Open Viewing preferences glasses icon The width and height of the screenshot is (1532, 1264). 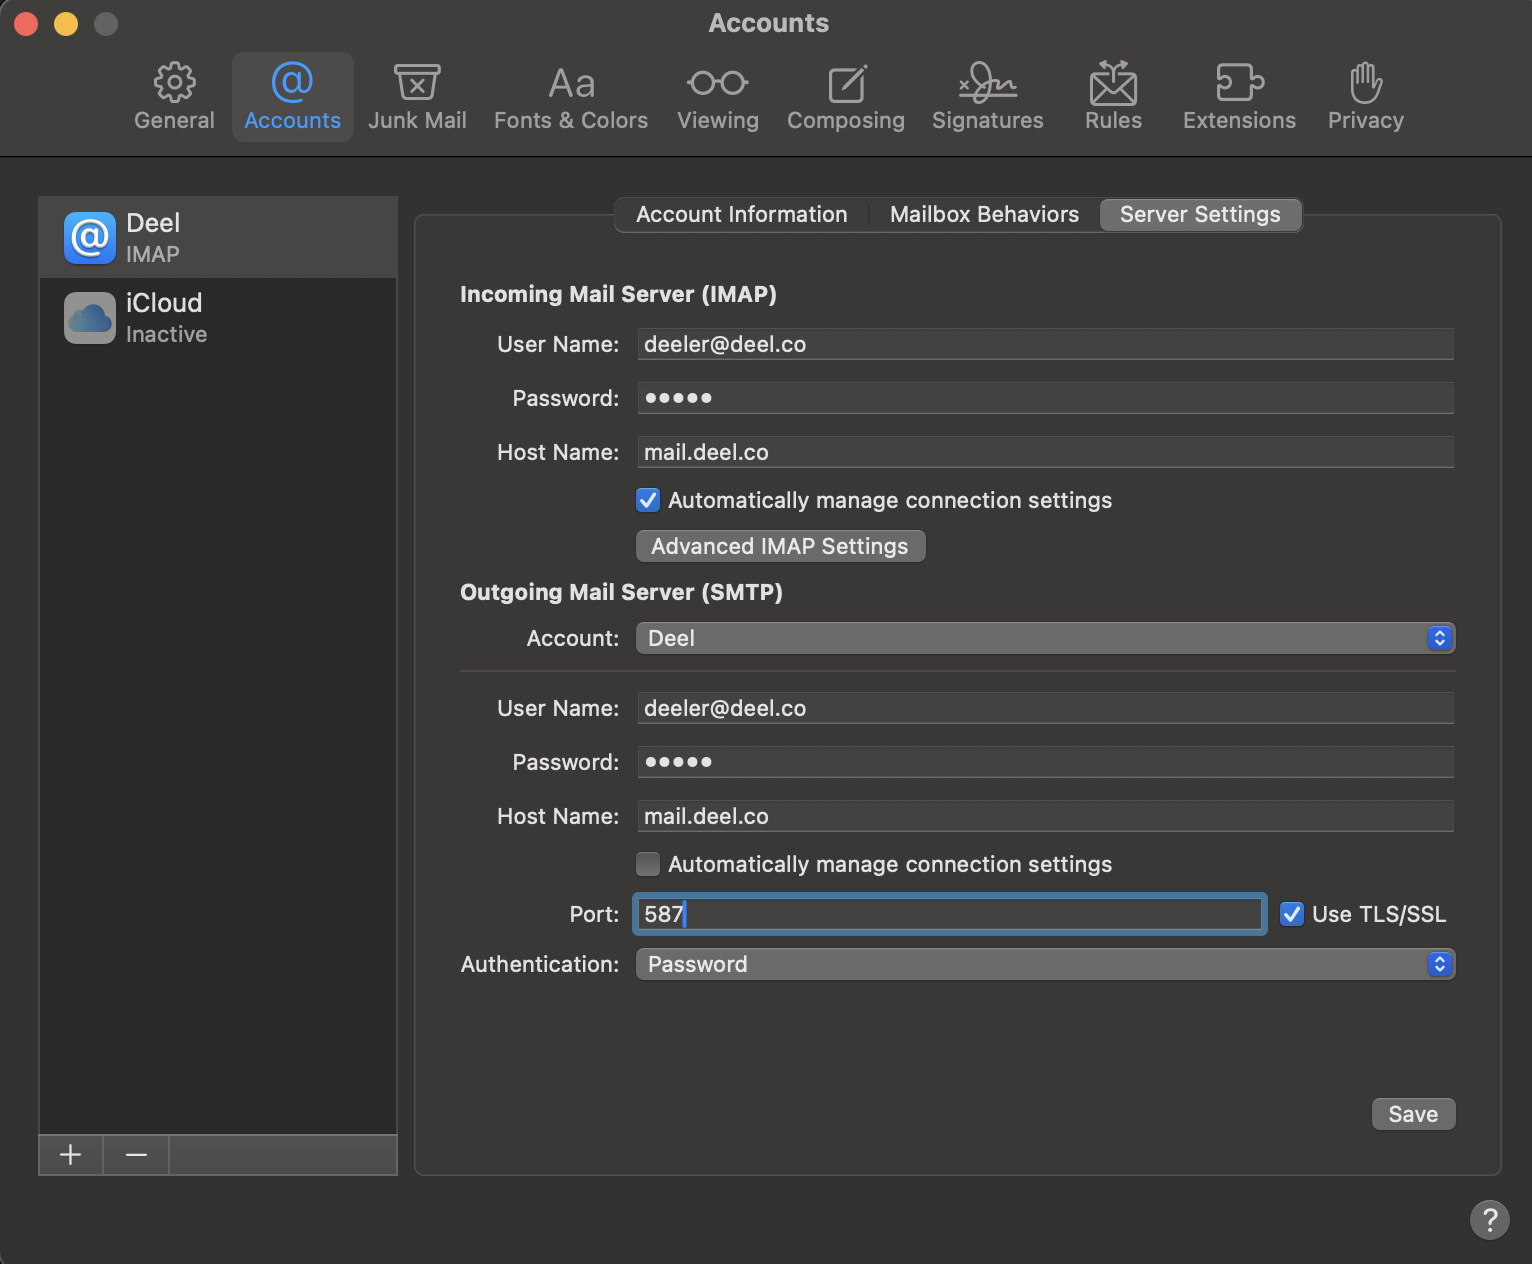[717, 84]
